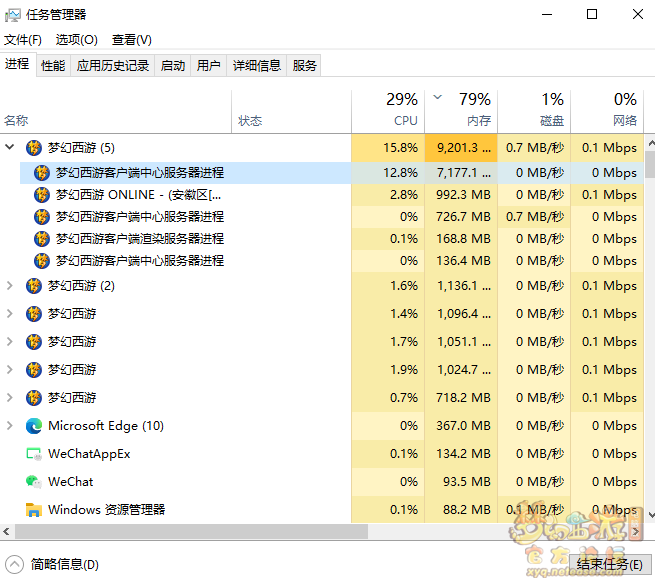This screenshot has width=655, height=584.
Task: Switch to the 启动 tab
Action: (x=173, y=66)
